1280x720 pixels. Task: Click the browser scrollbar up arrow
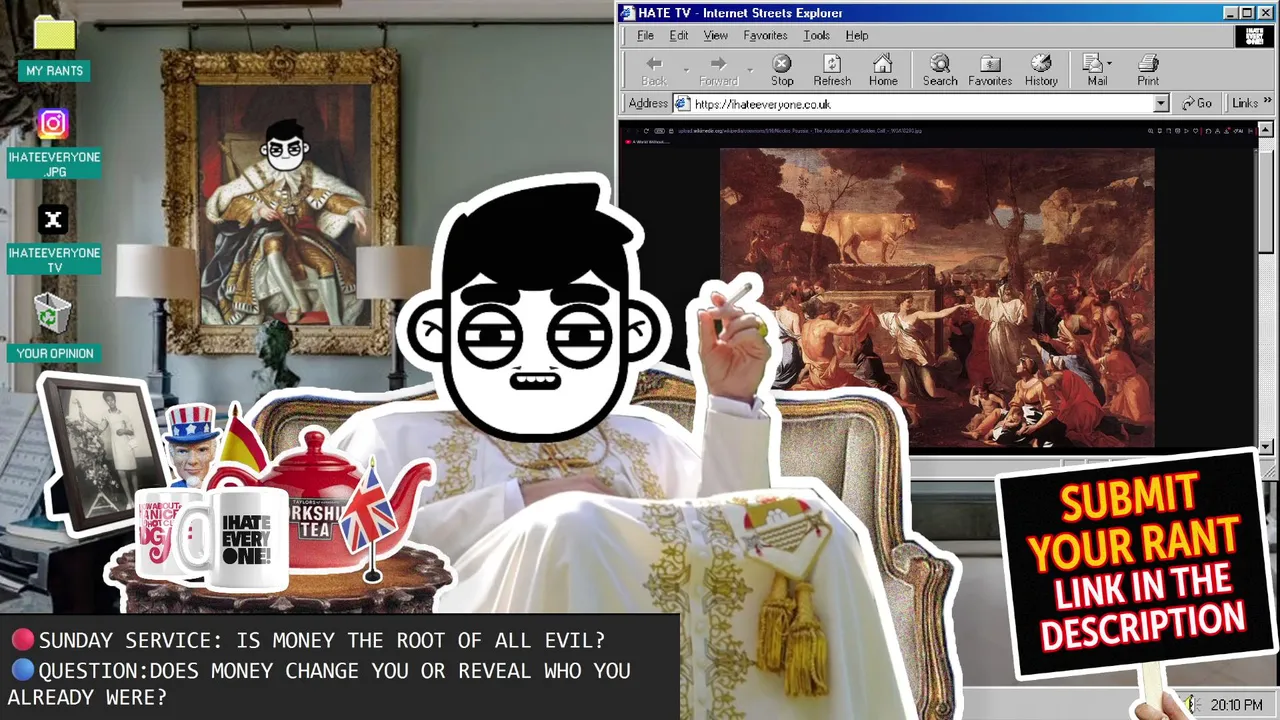point(1266,131)
